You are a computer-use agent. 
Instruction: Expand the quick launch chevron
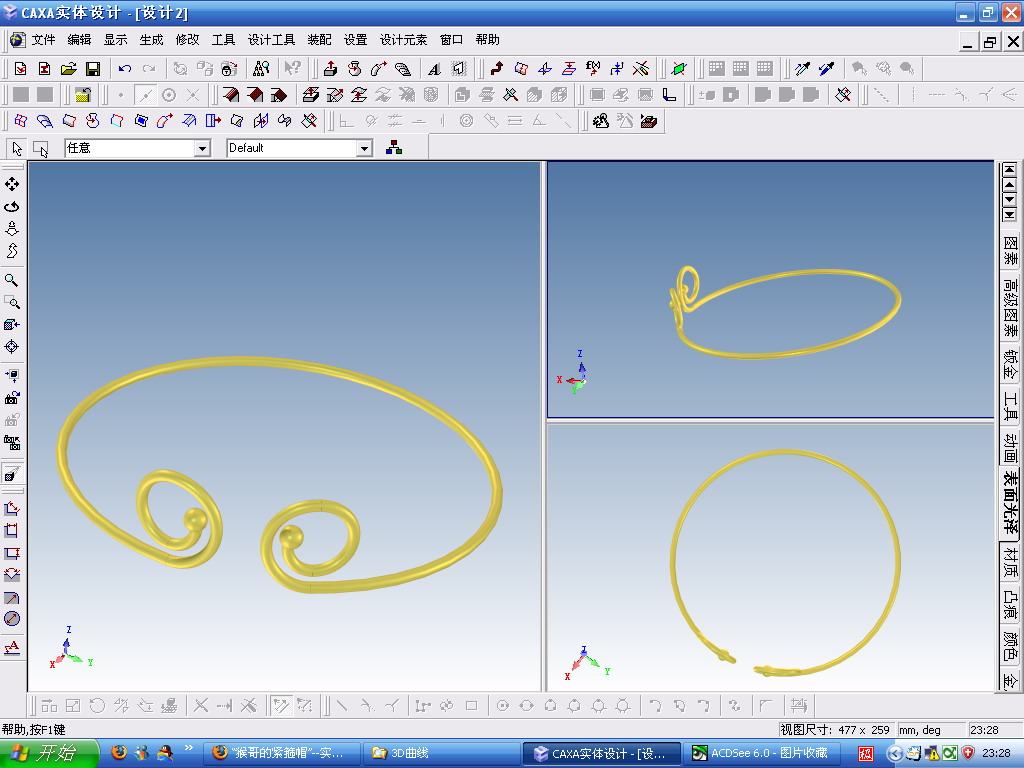189,748
